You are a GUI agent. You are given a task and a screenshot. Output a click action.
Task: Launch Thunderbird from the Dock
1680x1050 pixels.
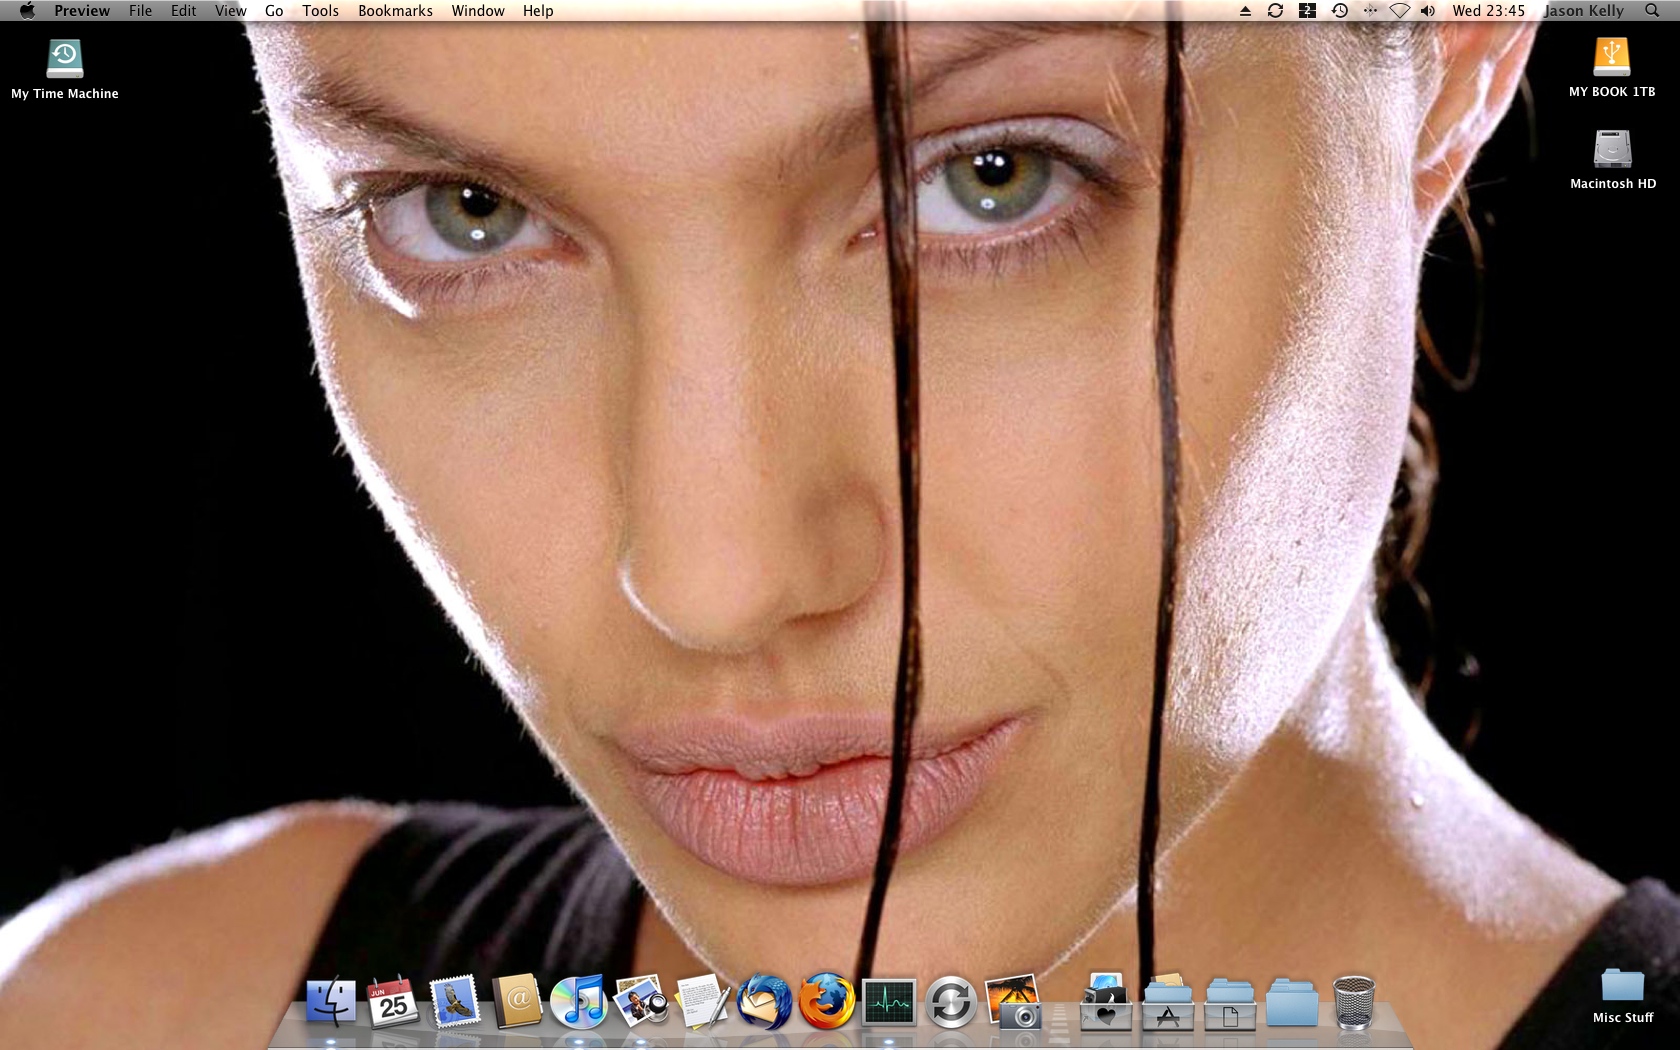point(765,1001)
